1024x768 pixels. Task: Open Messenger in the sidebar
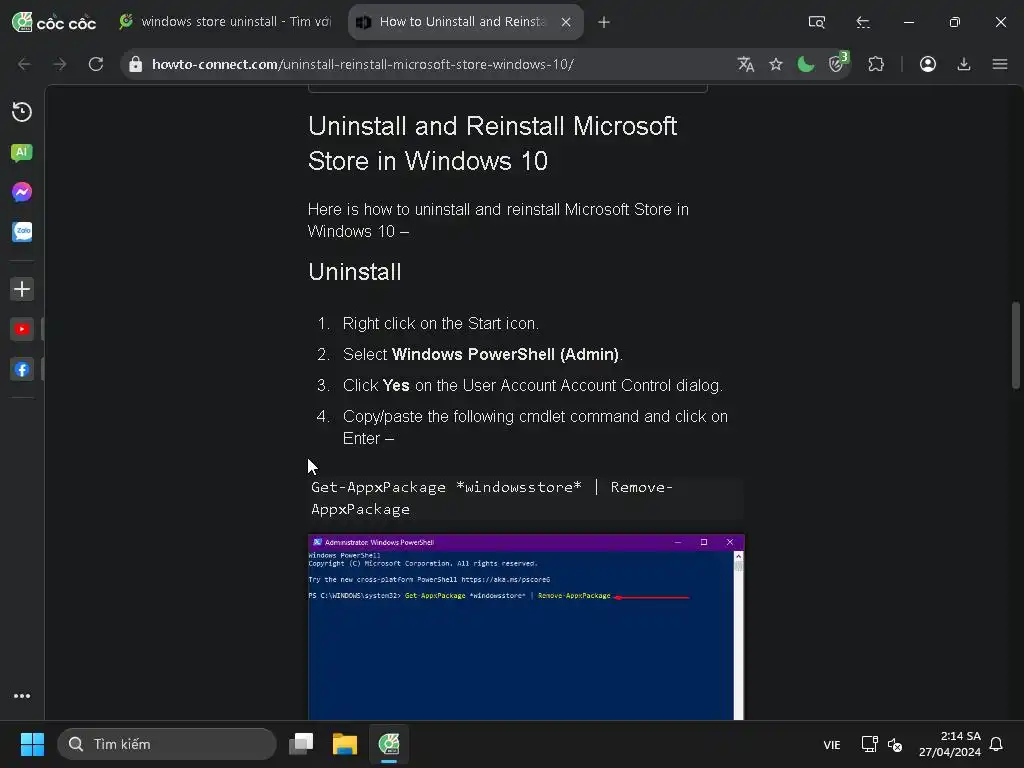pos(22,192)
